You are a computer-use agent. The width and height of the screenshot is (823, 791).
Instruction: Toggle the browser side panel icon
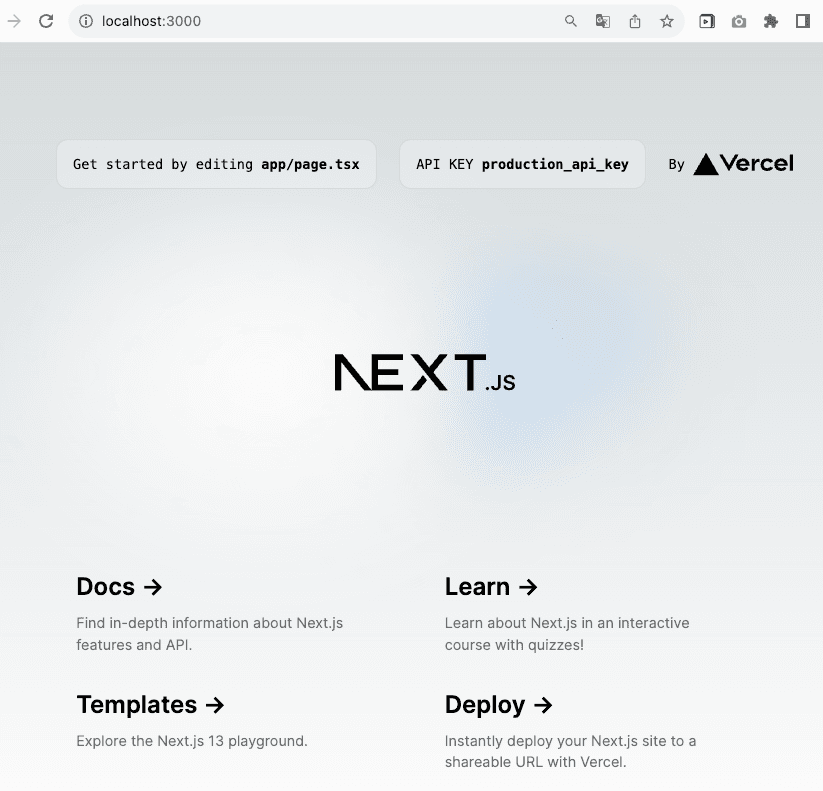pos(803,21)
